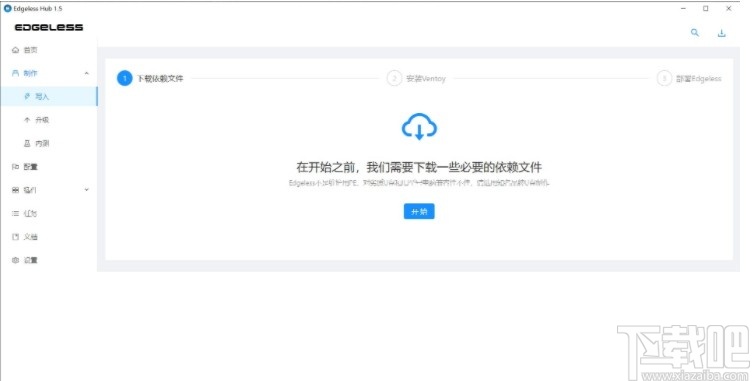Click the blue 开始 (start) button
Viewport: 752px width, 381px height.
pos(419,212)
